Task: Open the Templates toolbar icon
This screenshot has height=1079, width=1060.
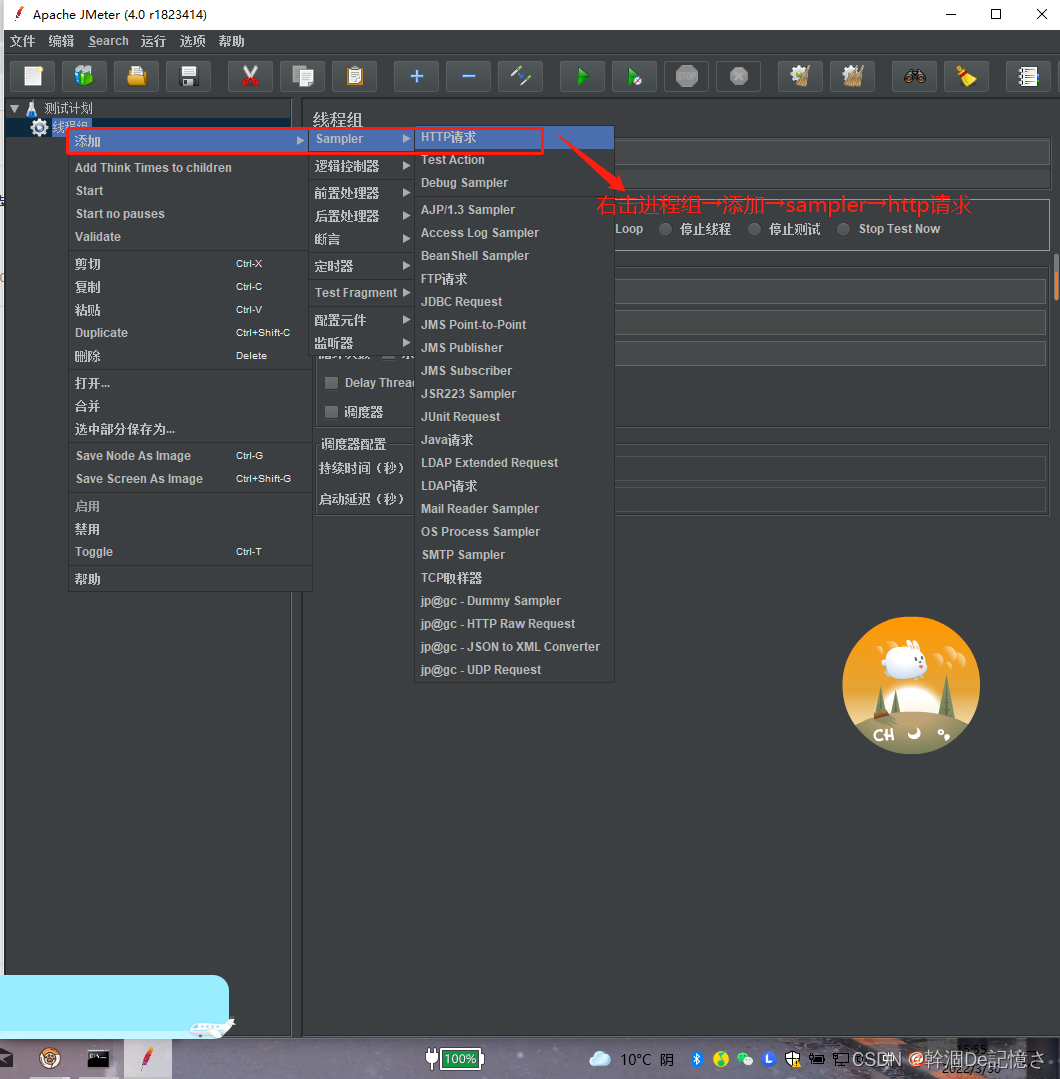Action: click(84, 76)
